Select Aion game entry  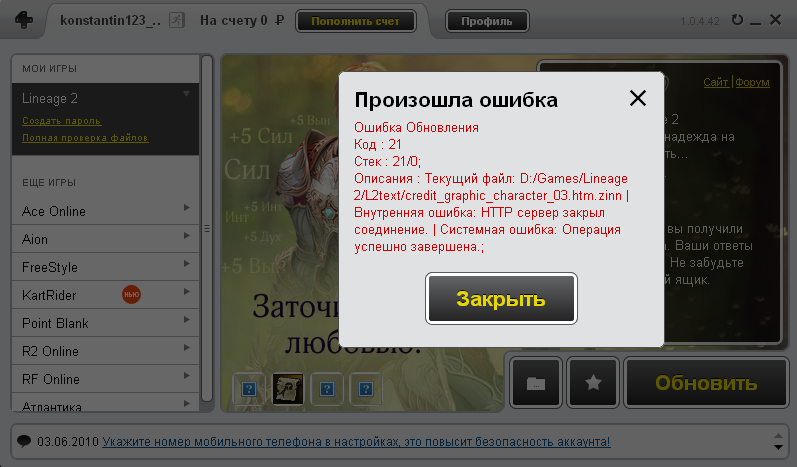105,239
